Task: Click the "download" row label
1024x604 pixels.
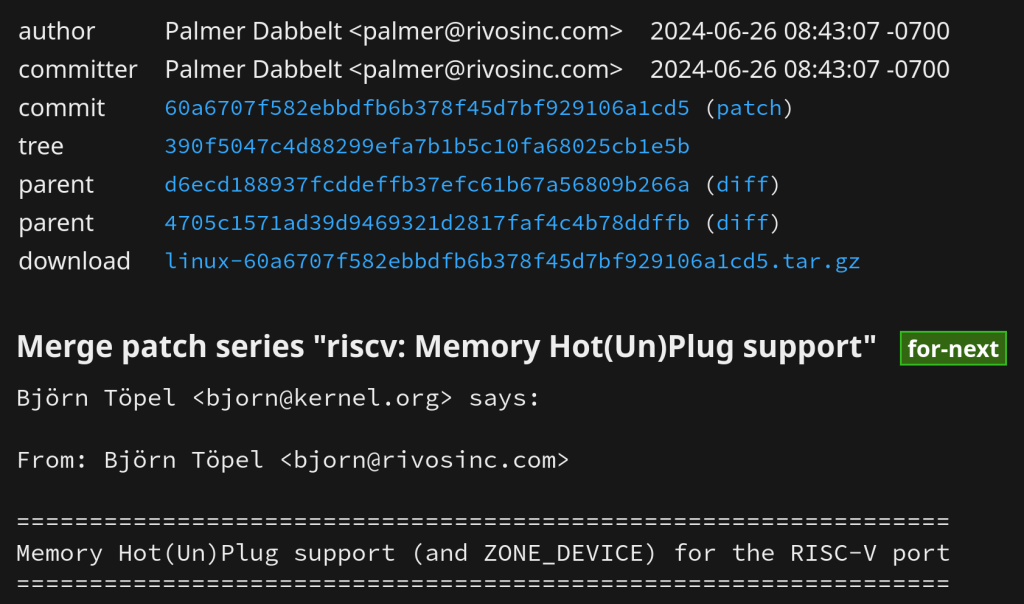Action: click(x=74, y=262)
